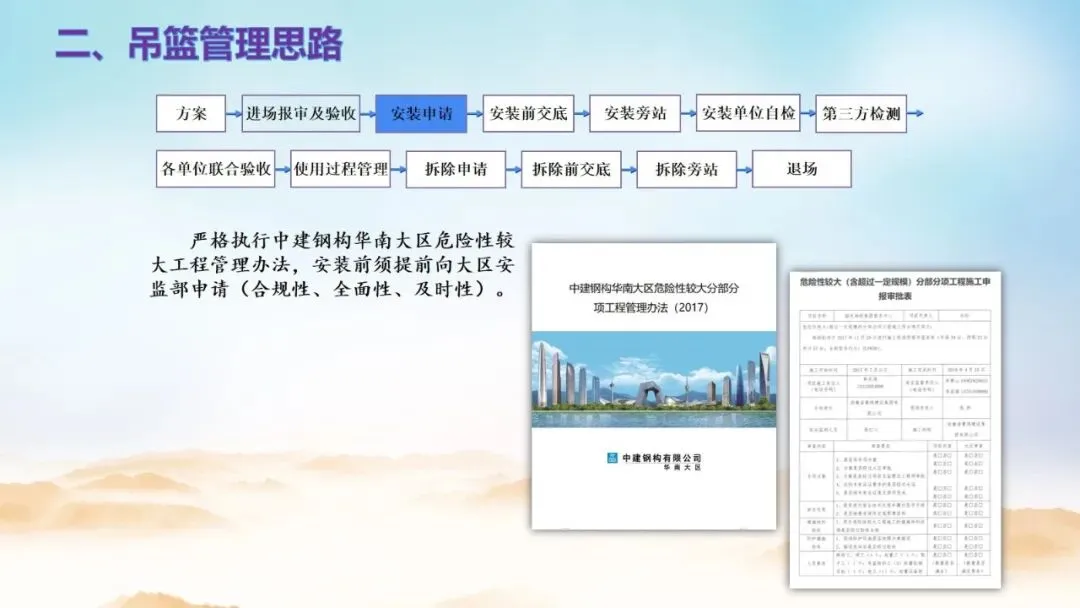Screen dimensions: 1080x608
Task: Select the 进场报审及验收 step box
Action: (301, 114)
